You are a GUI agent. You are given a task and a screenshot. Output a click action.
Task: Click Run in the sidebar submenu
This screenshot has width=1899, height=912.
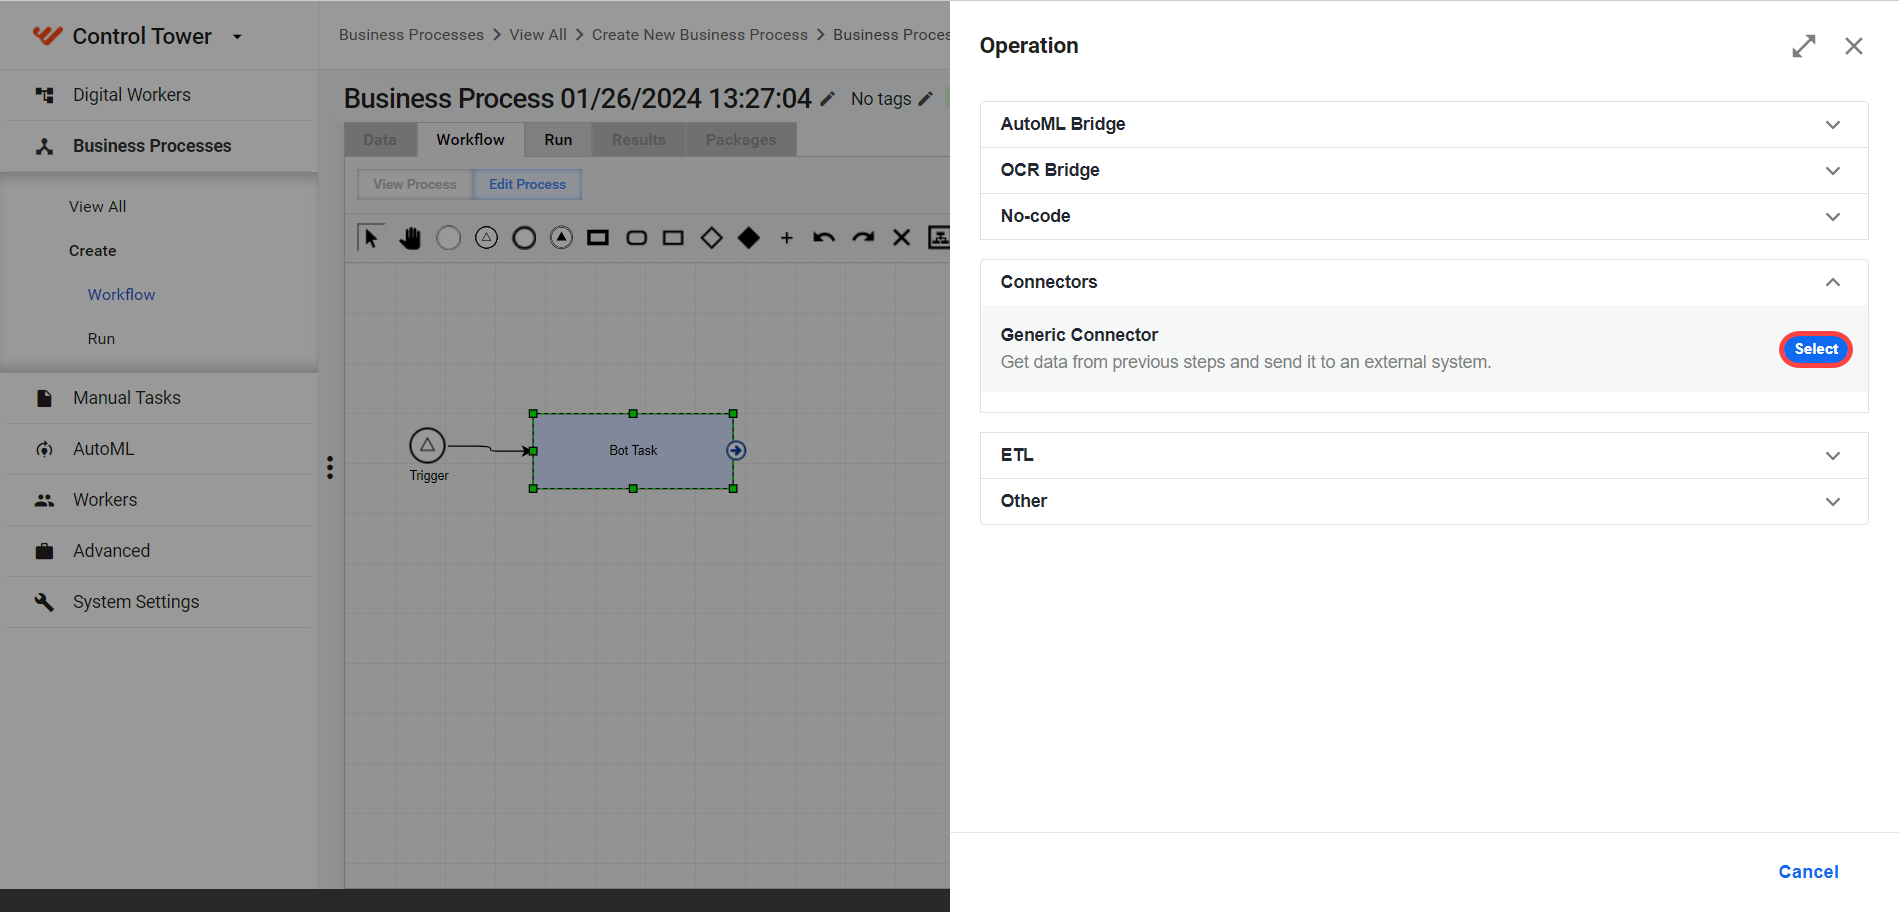101,339
